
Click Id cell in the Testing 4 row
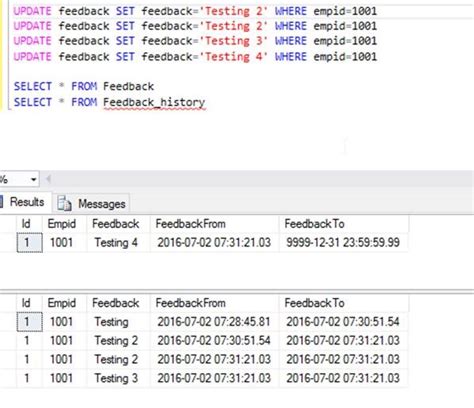[30, 243]
